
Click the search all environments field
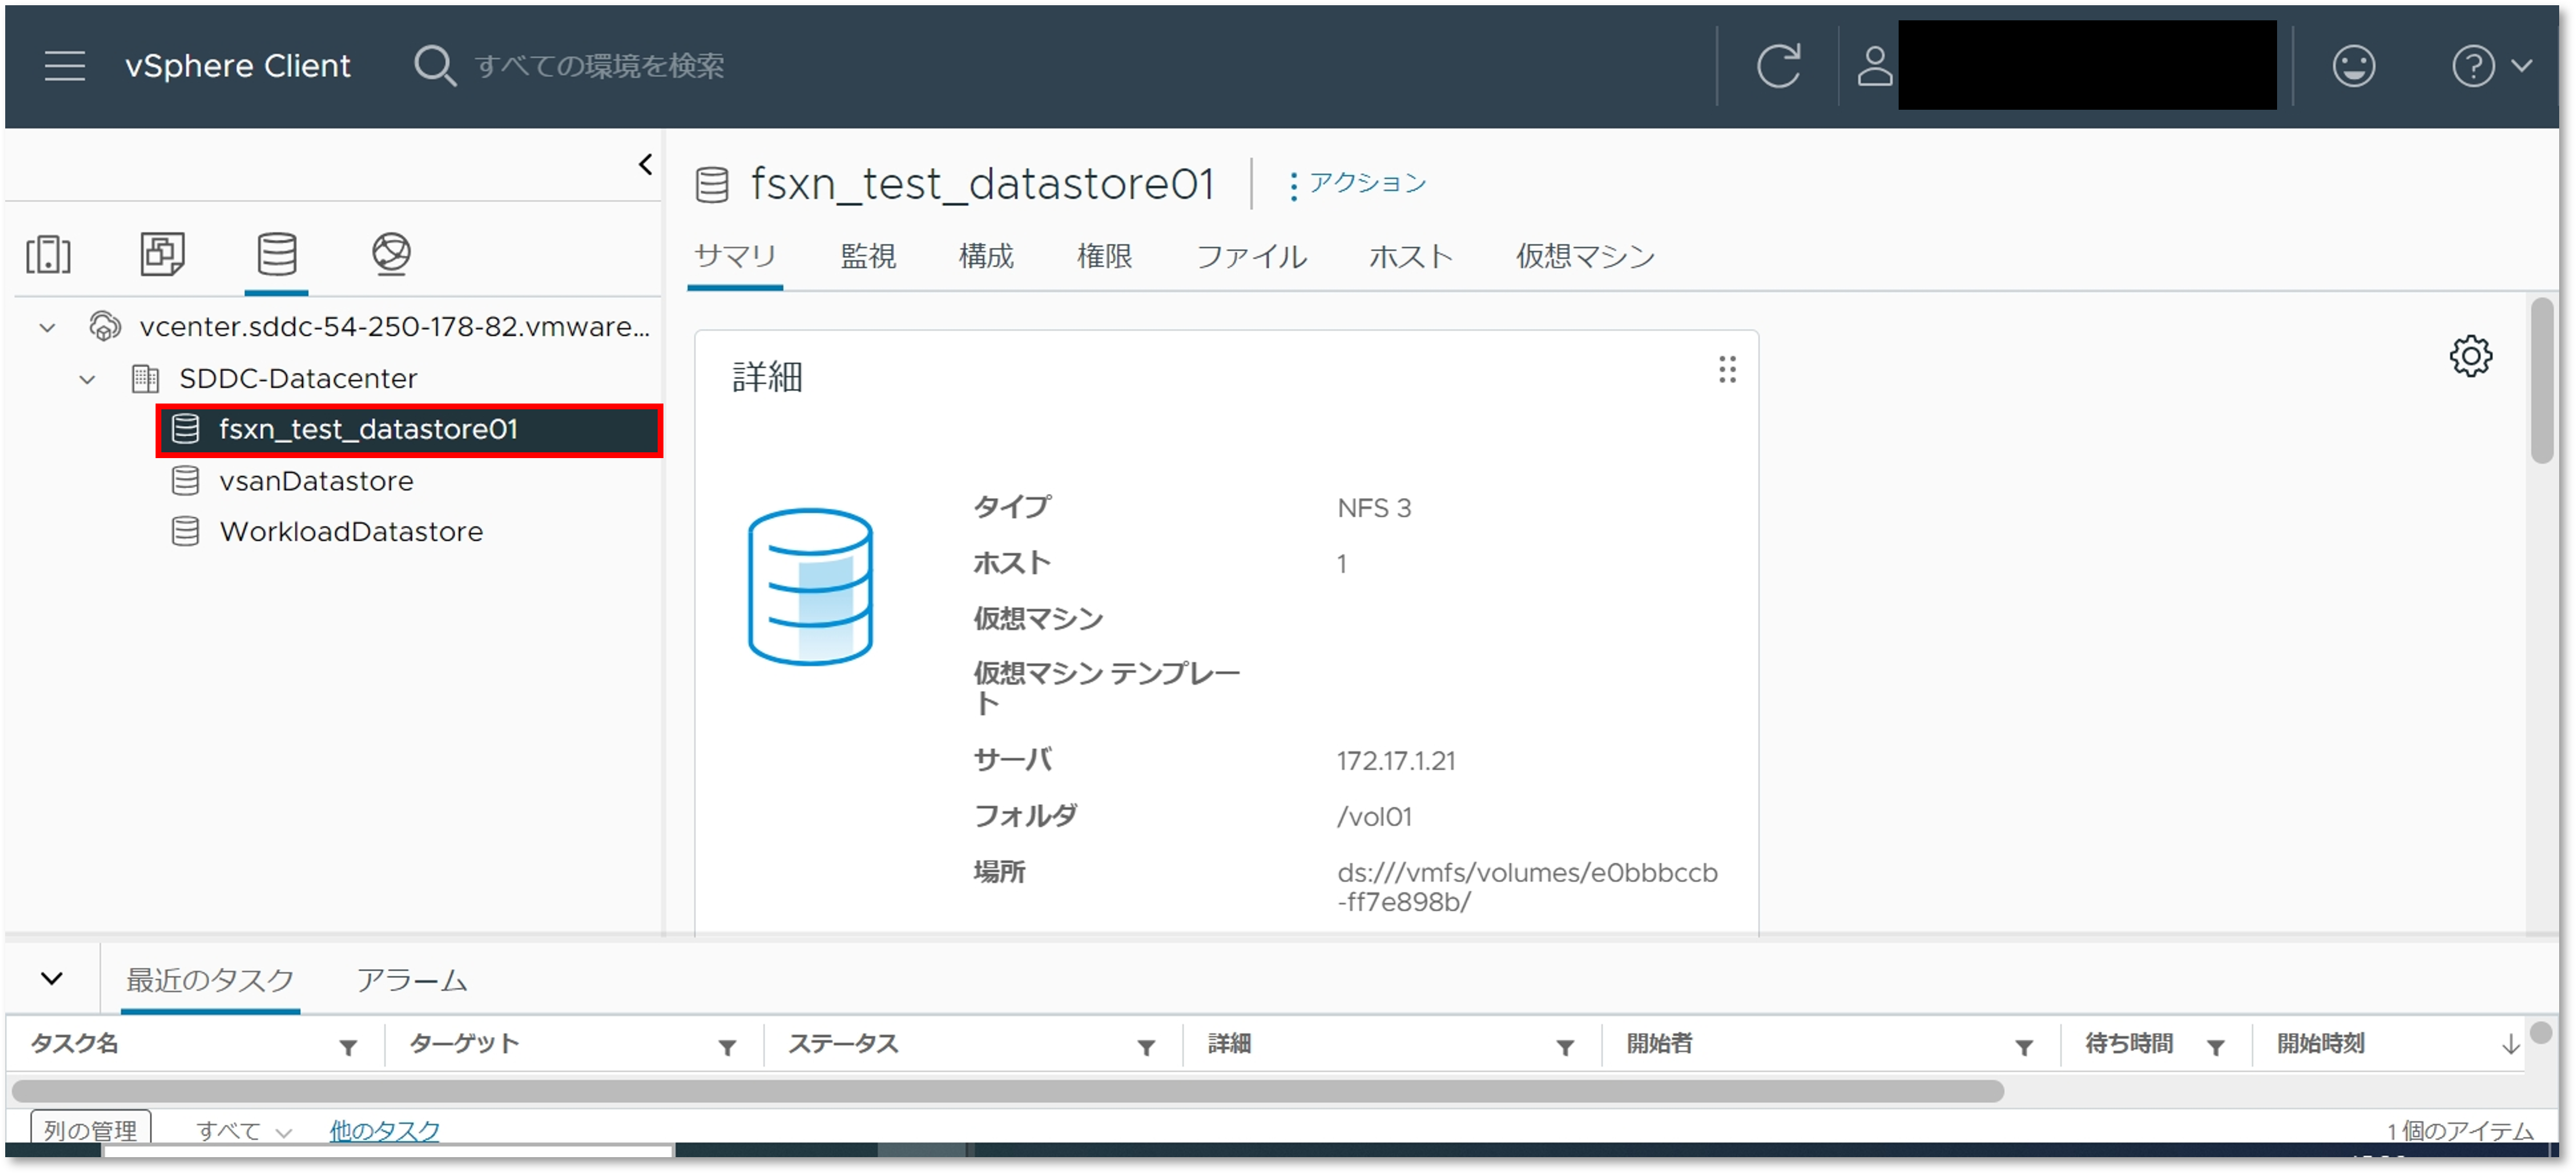(599, 66)
